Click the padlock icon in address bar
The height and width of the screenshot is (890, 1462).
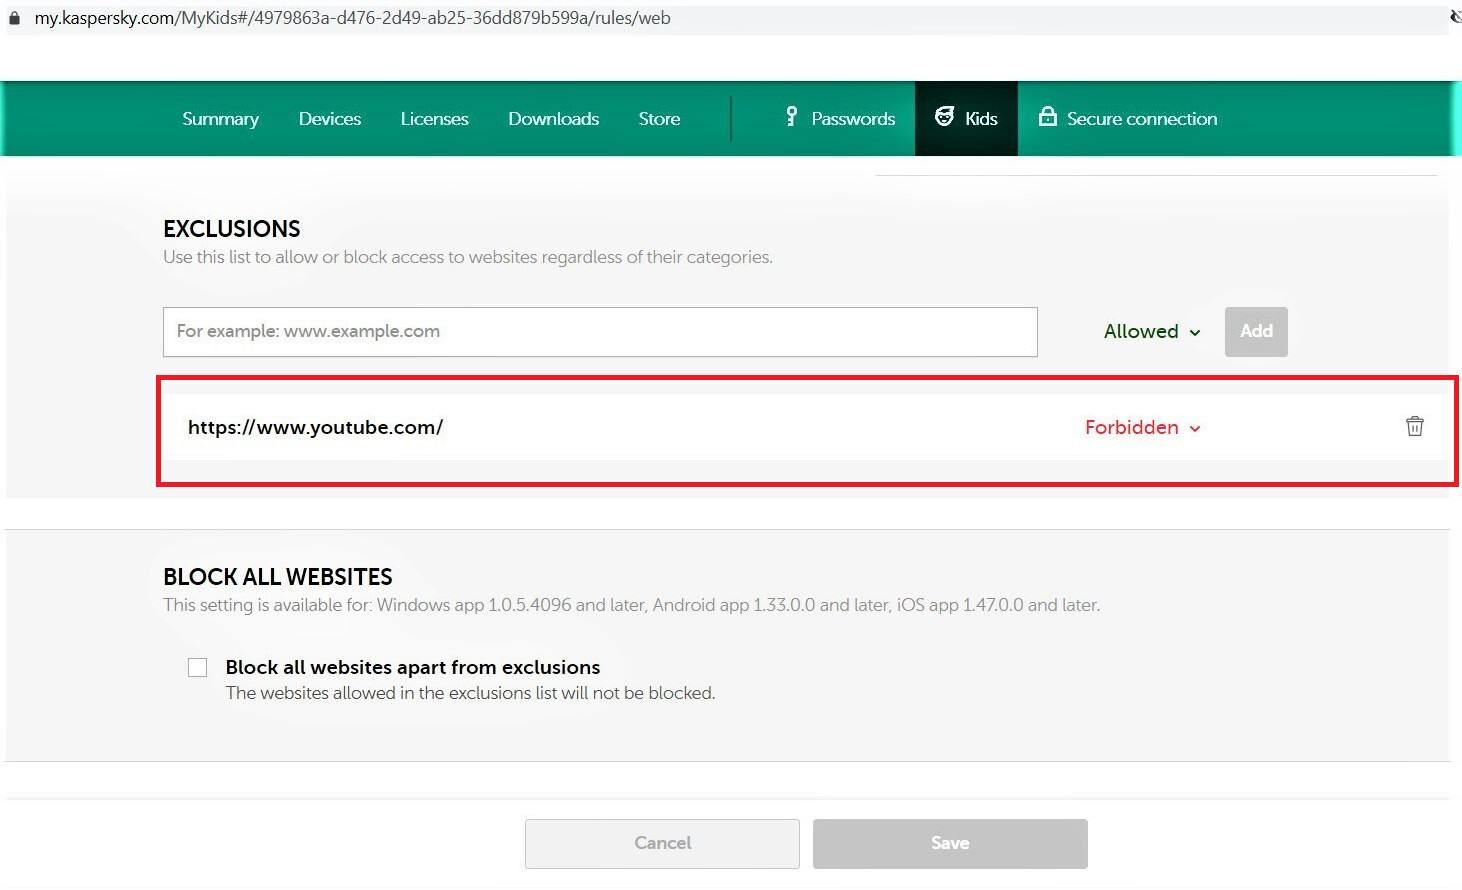tap(14, 18)
